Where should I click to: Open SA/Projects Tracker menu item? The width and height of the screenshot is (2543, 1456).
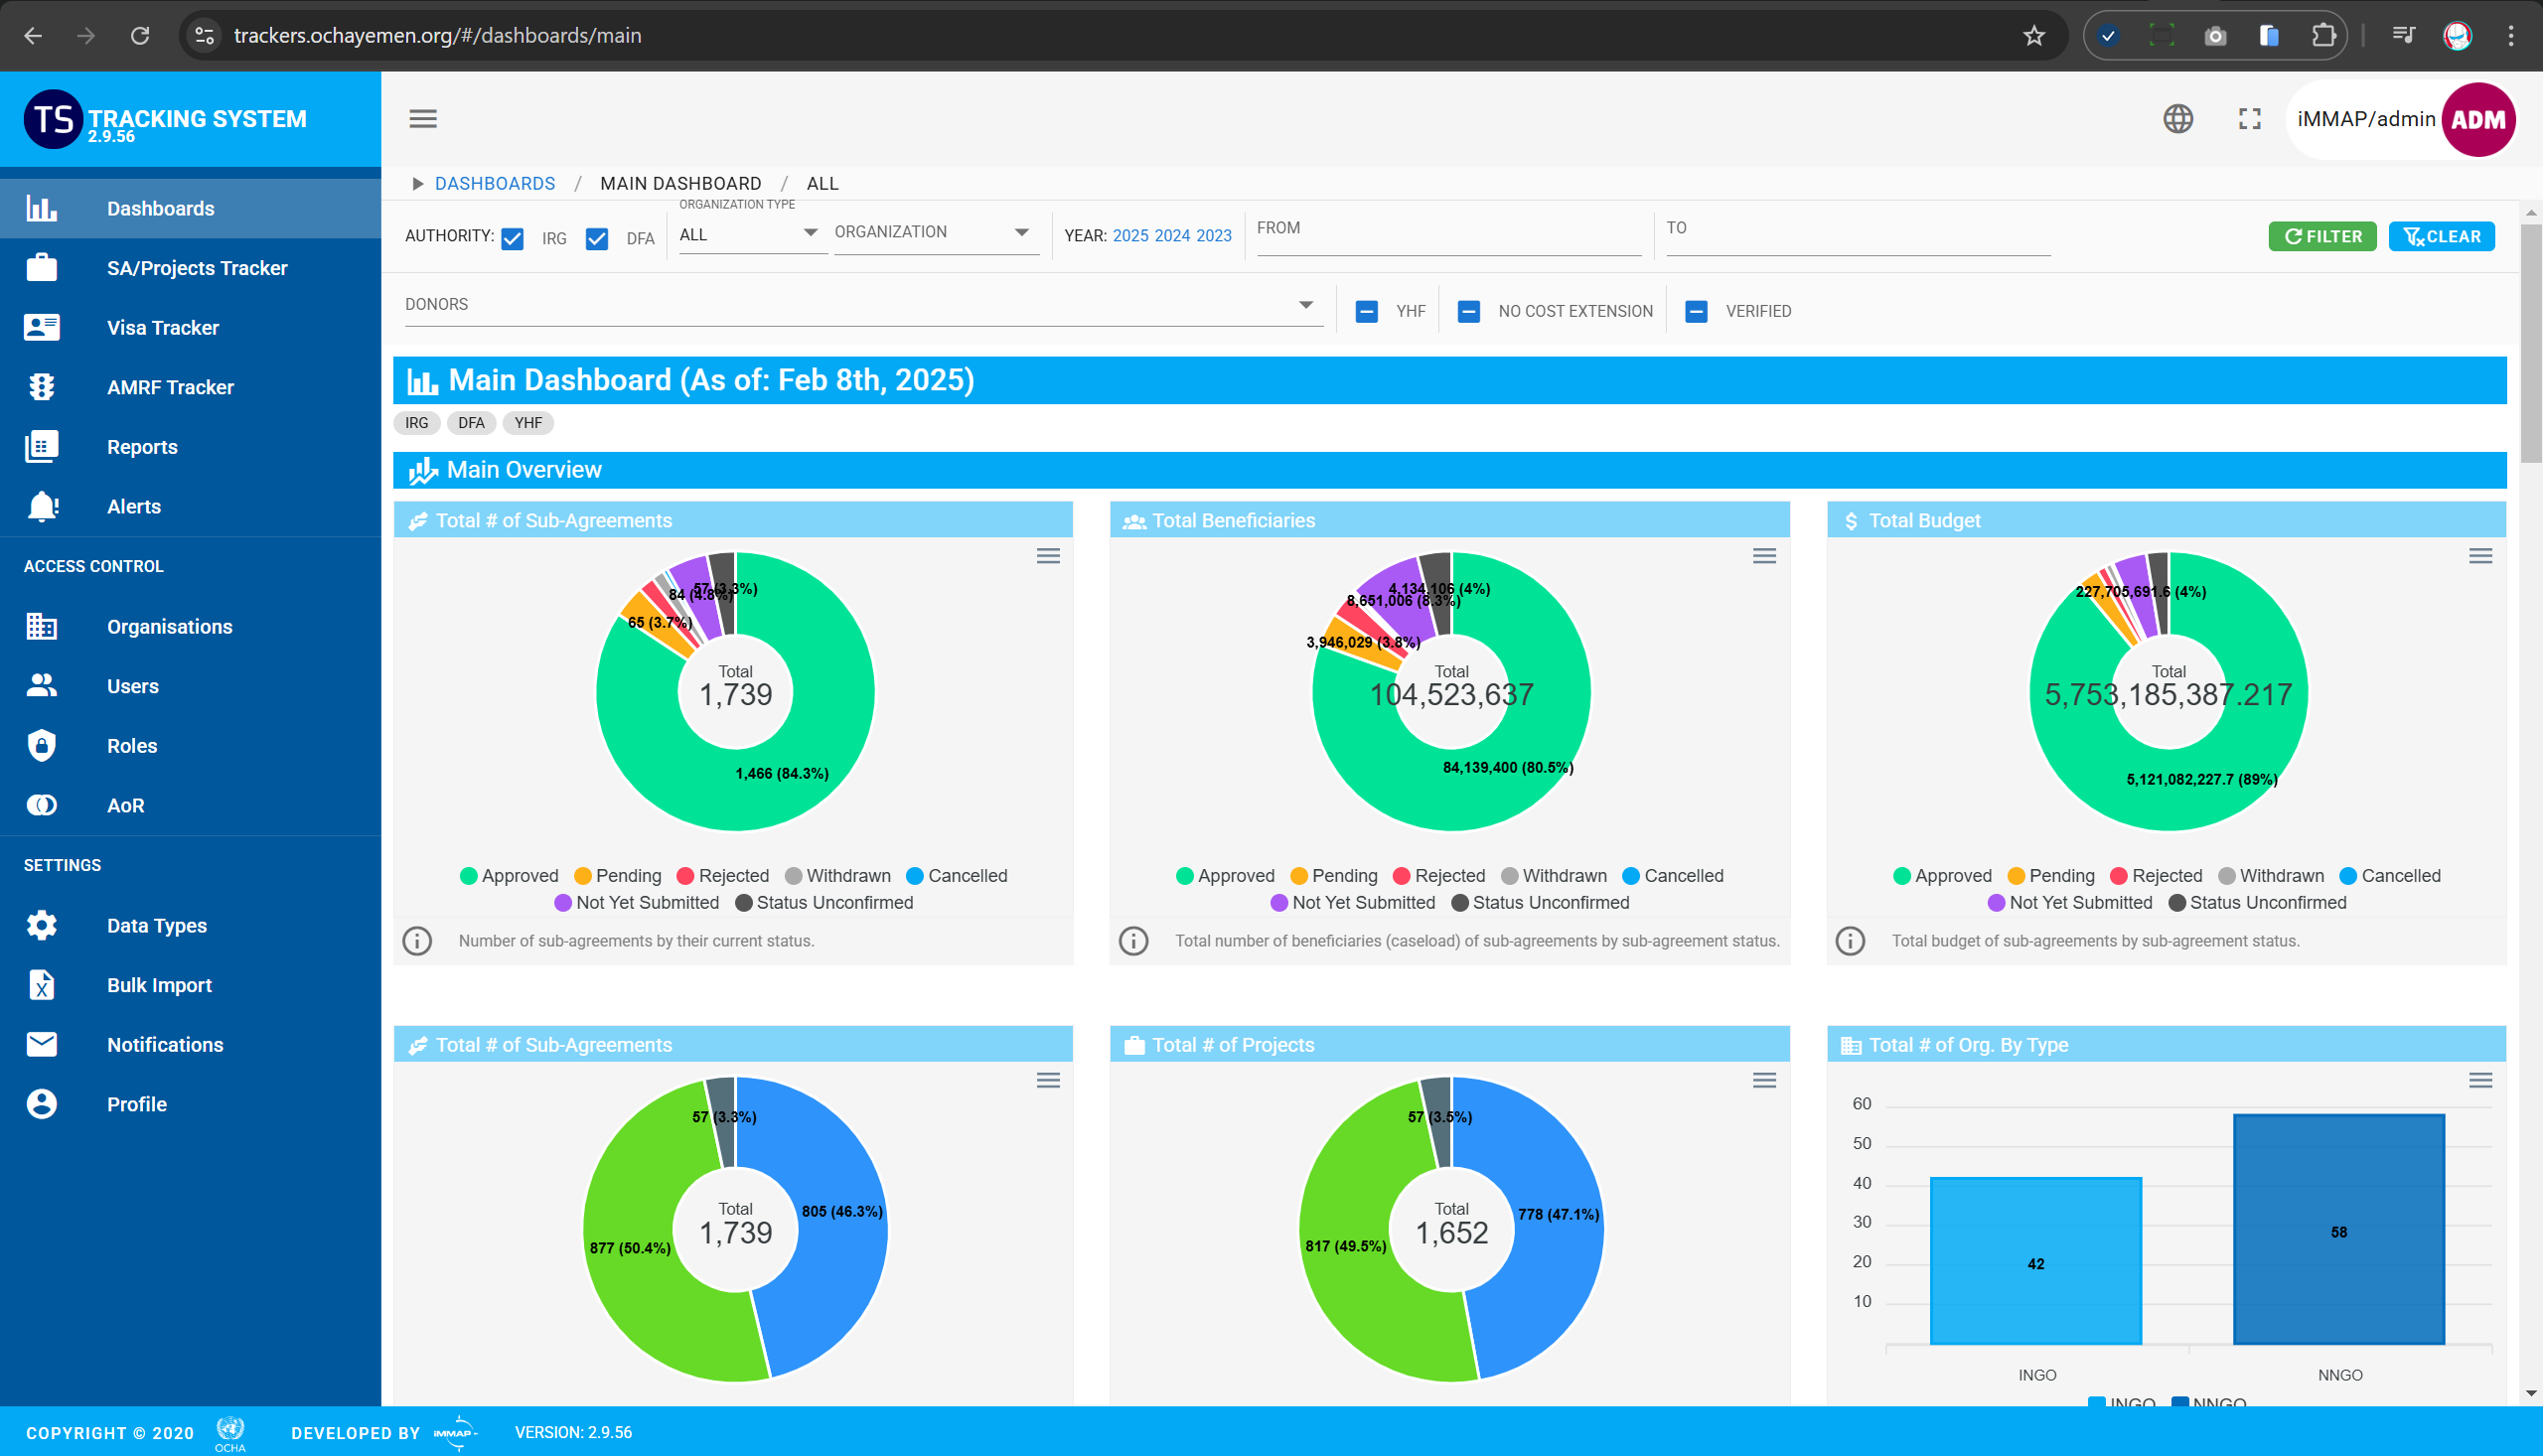196,268
